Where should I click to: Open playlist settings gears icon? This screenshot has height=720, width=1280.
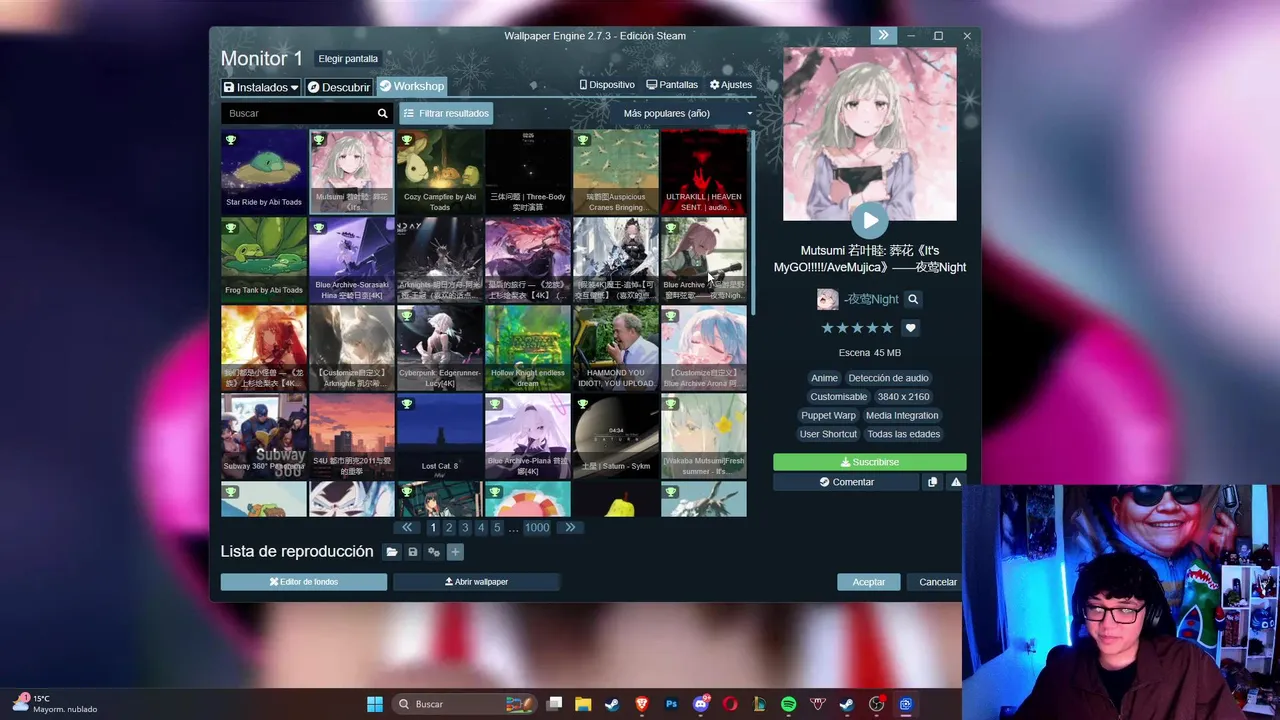click(434, 552)
